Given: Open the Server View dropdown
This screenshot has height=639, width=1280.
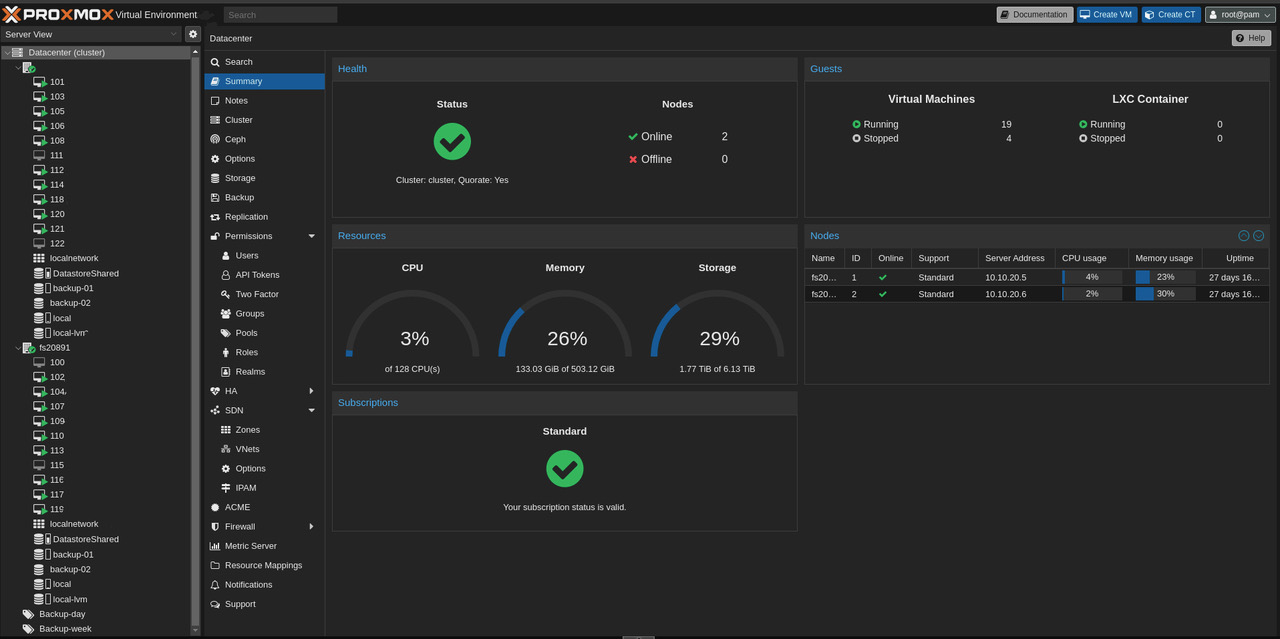Looking at the screenshot, I should click(88, 33).
